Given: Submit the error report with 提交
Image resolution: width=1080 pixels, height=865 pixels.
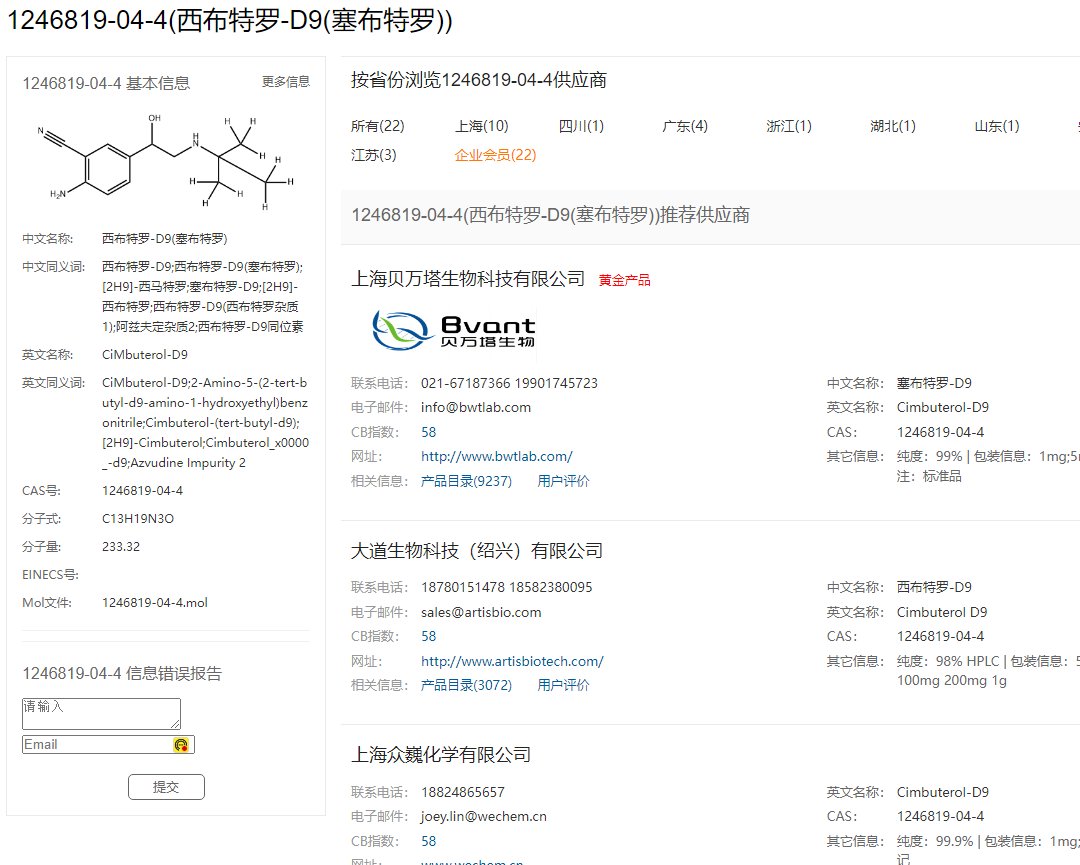Looking at the screenshot, I should point(166,787).
